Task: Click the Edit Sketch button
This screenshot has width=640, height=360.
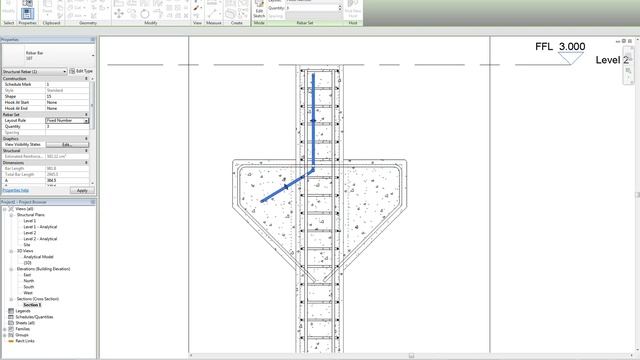Action: [259, 9]
